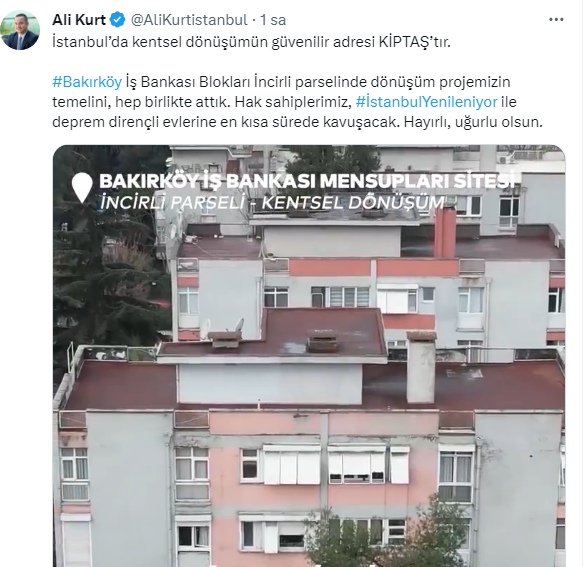Screen dimensions: 583x567
Task: Follow the #İstanbulYenileniyor hashtag
Action: (426, 102)
